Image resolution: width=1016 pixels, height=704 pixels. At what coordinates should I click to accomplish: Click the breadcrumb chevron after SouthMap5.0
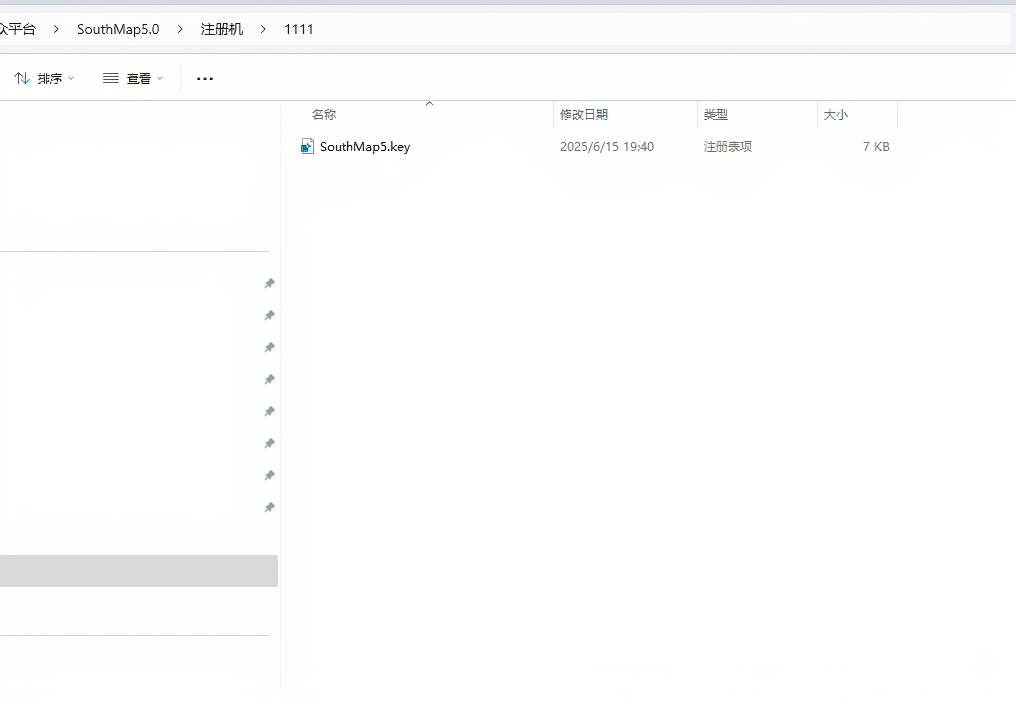pos(178,29)
